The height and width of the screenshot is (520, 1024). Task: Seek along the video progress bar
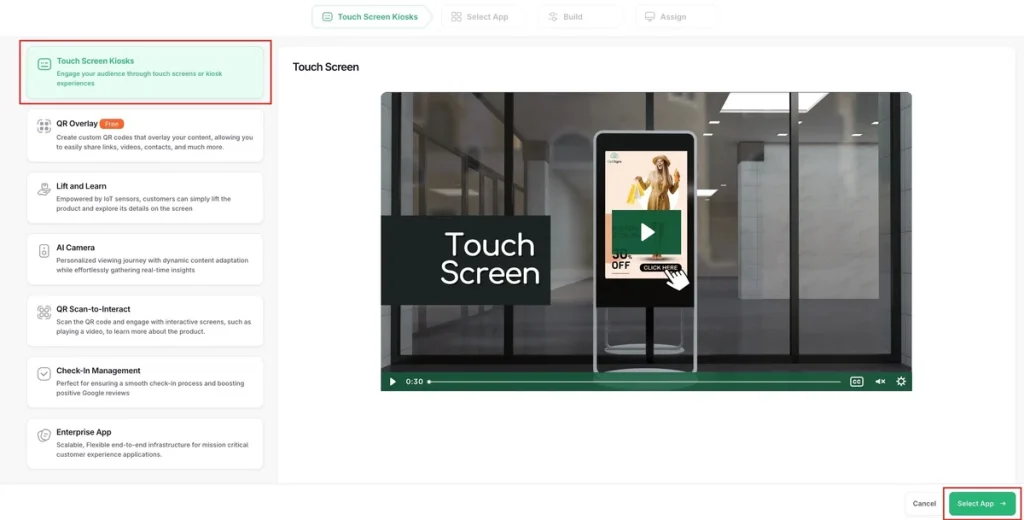point(635,381)
